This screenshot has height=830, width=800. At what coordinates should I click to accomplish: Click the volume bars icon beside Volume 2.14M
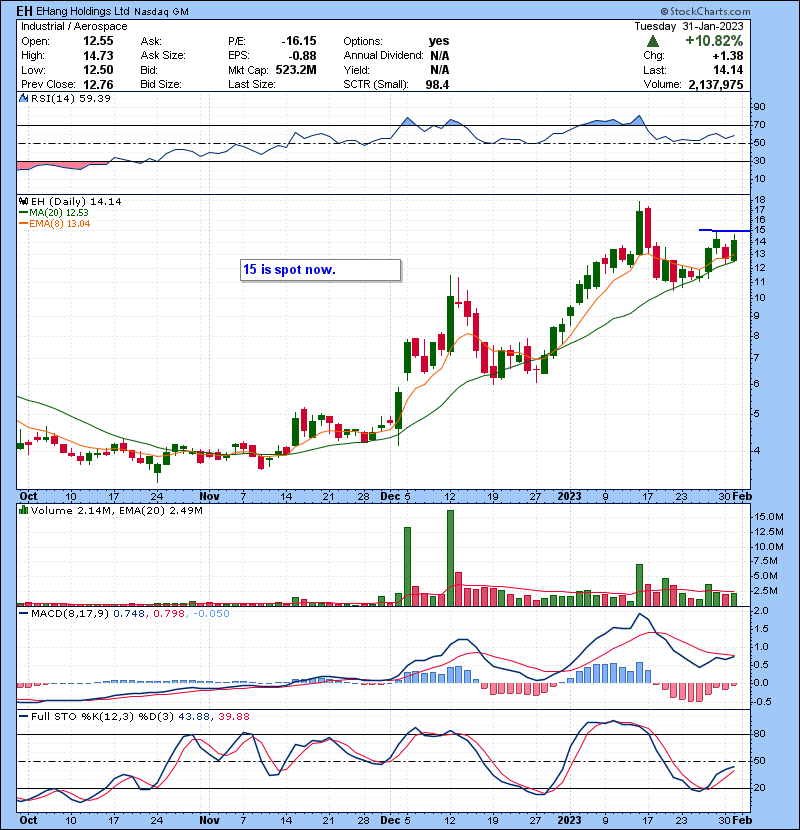tap(23, 510)
